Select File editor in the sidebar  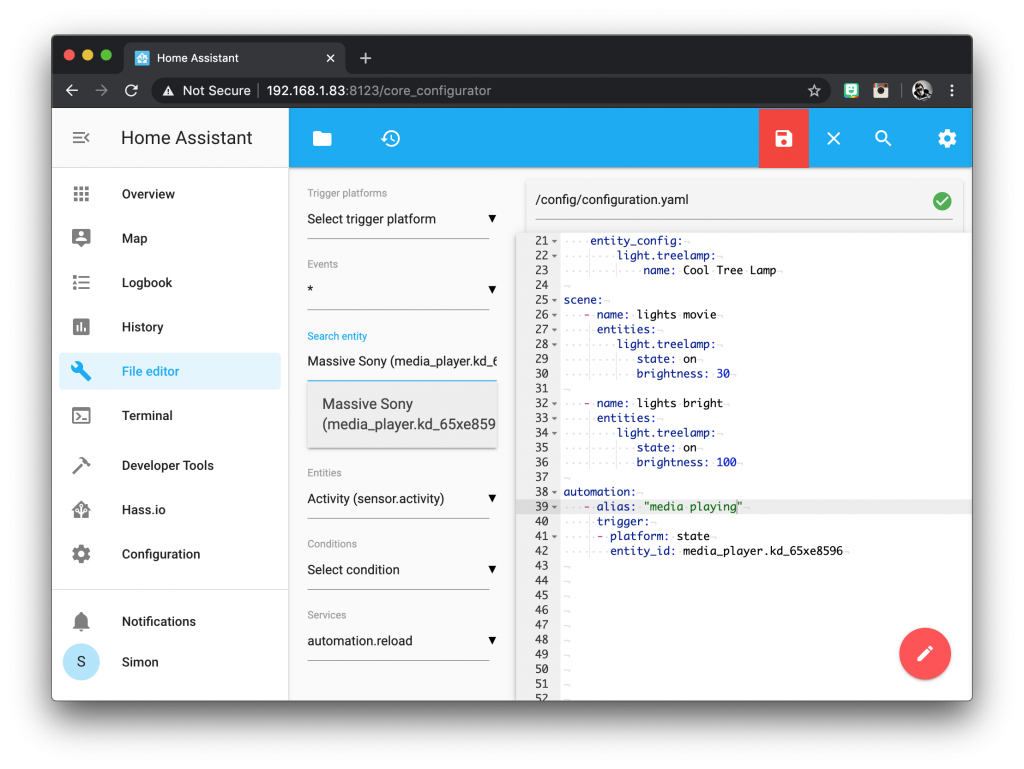point(170,371)
